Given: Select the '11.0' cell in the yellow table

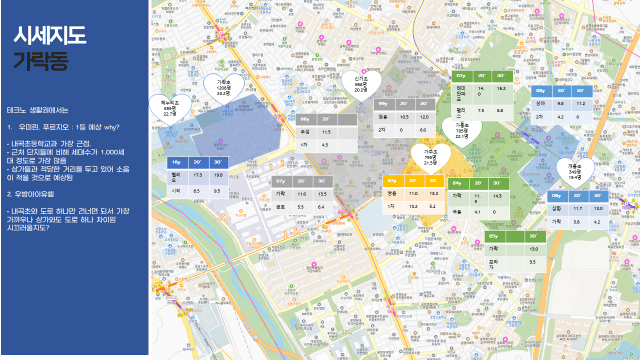Looking at the screenshot, I should pyautogui.click(x=413, y=193).
